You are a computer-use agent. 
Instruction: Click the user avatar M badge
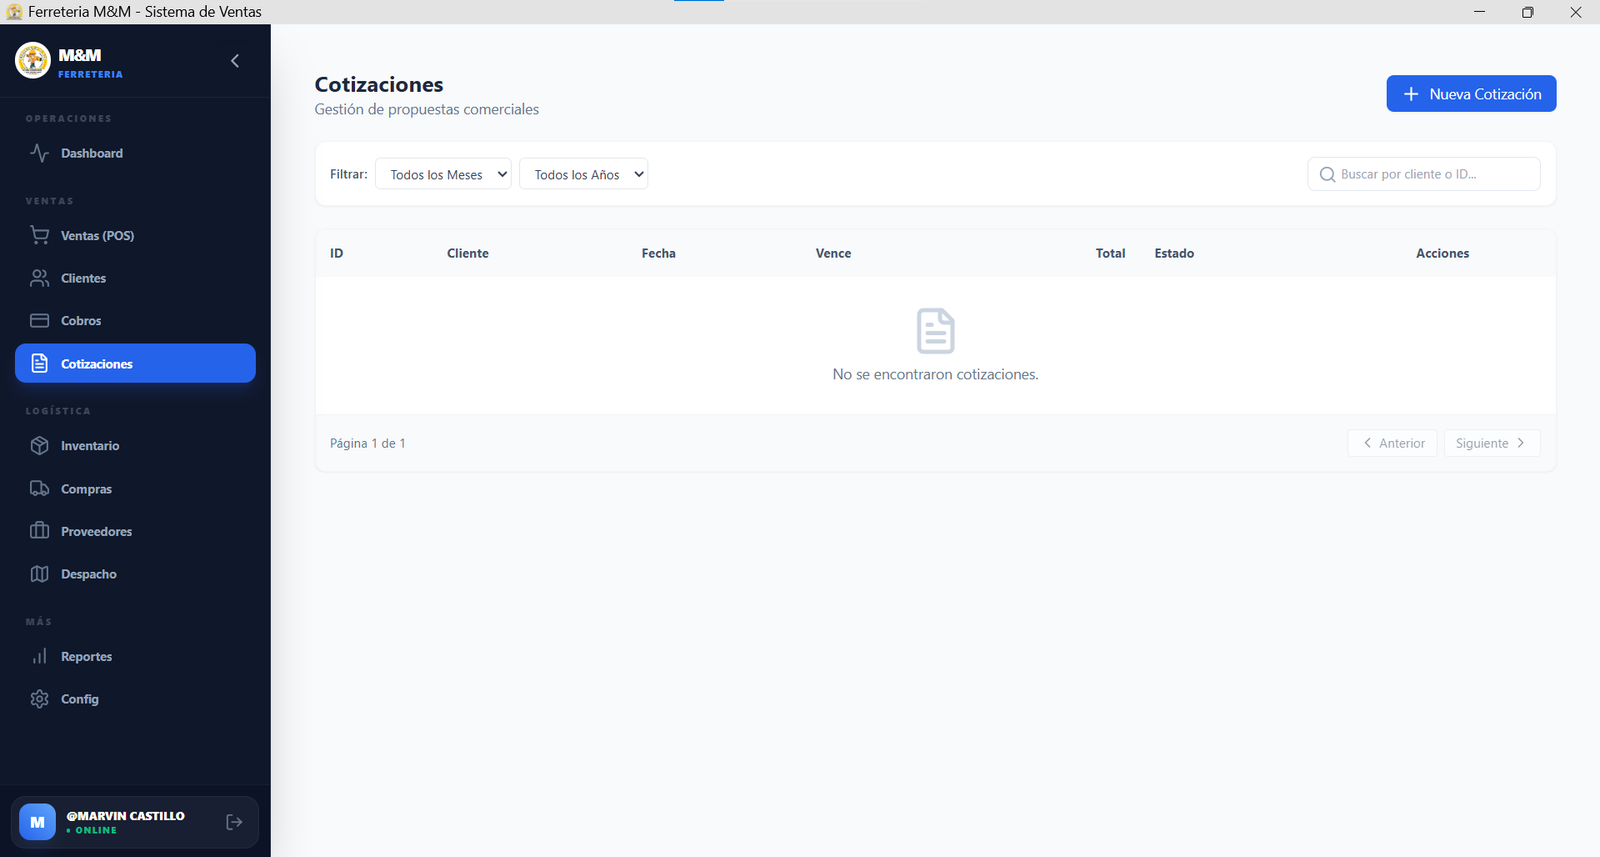(x=37, y=822)
